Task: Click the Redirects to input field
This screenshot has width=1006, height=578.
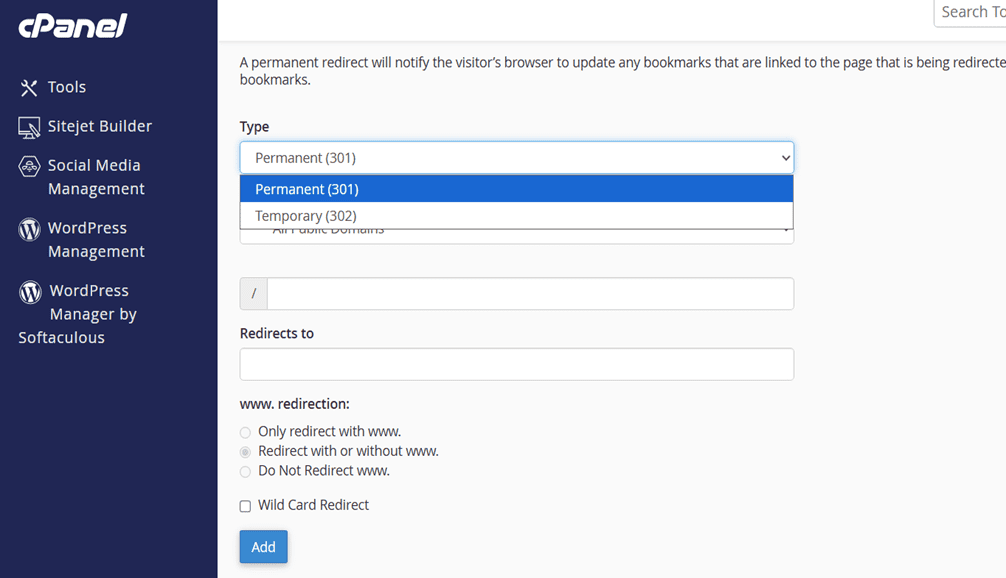Action: pos(516,364)
